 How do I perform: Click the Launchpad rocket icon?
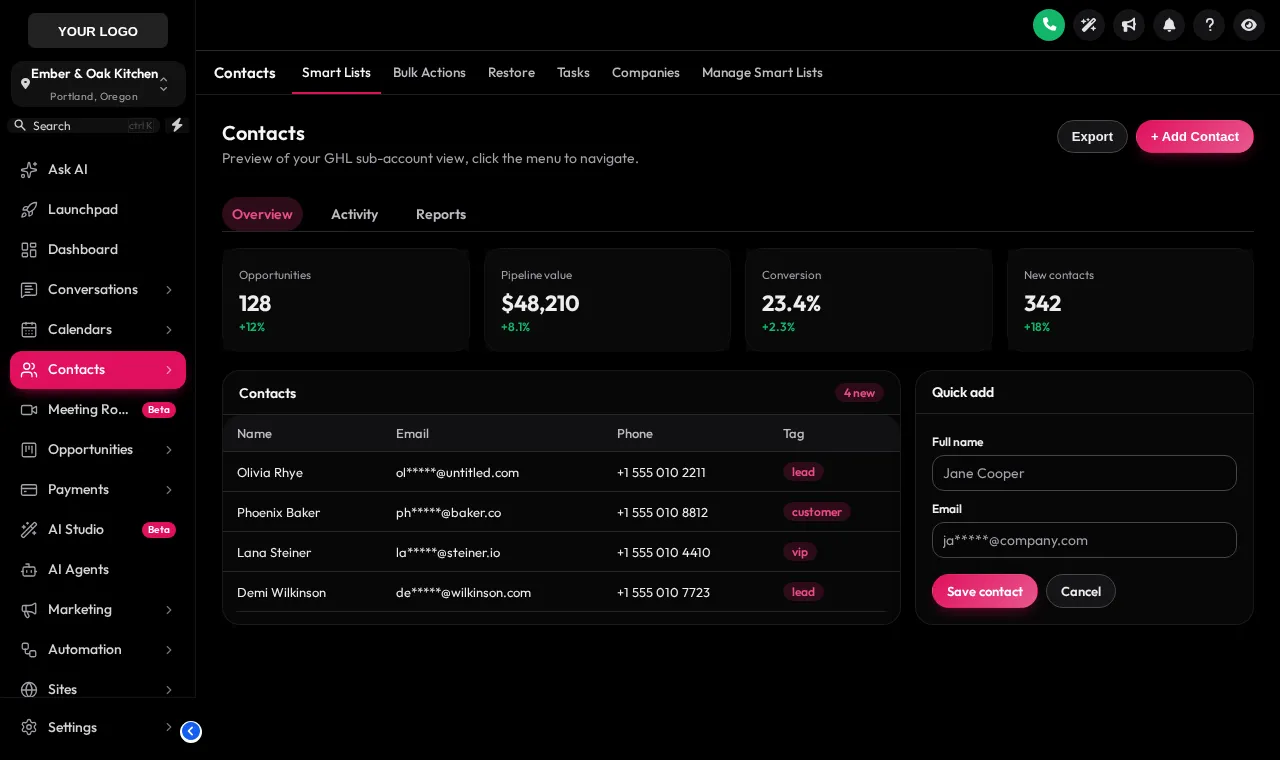(x=29, y=210)
